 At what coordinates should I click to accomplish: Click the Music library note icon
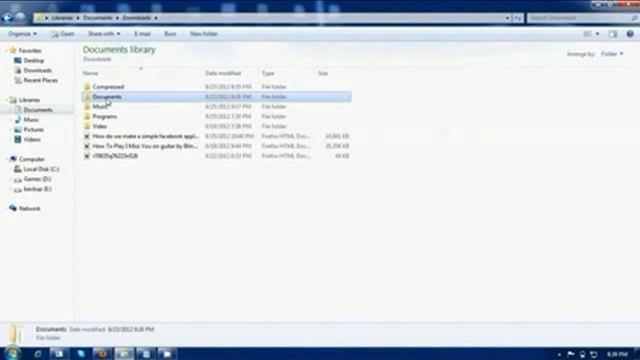click(18, 120)
